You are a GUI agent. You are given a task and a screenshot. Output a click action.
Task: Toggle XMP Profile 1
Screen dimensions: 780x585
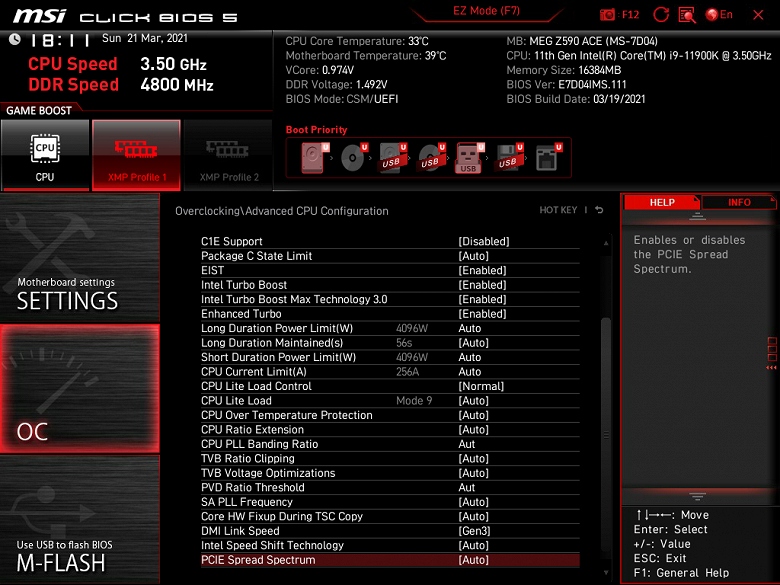coord(136,155)
